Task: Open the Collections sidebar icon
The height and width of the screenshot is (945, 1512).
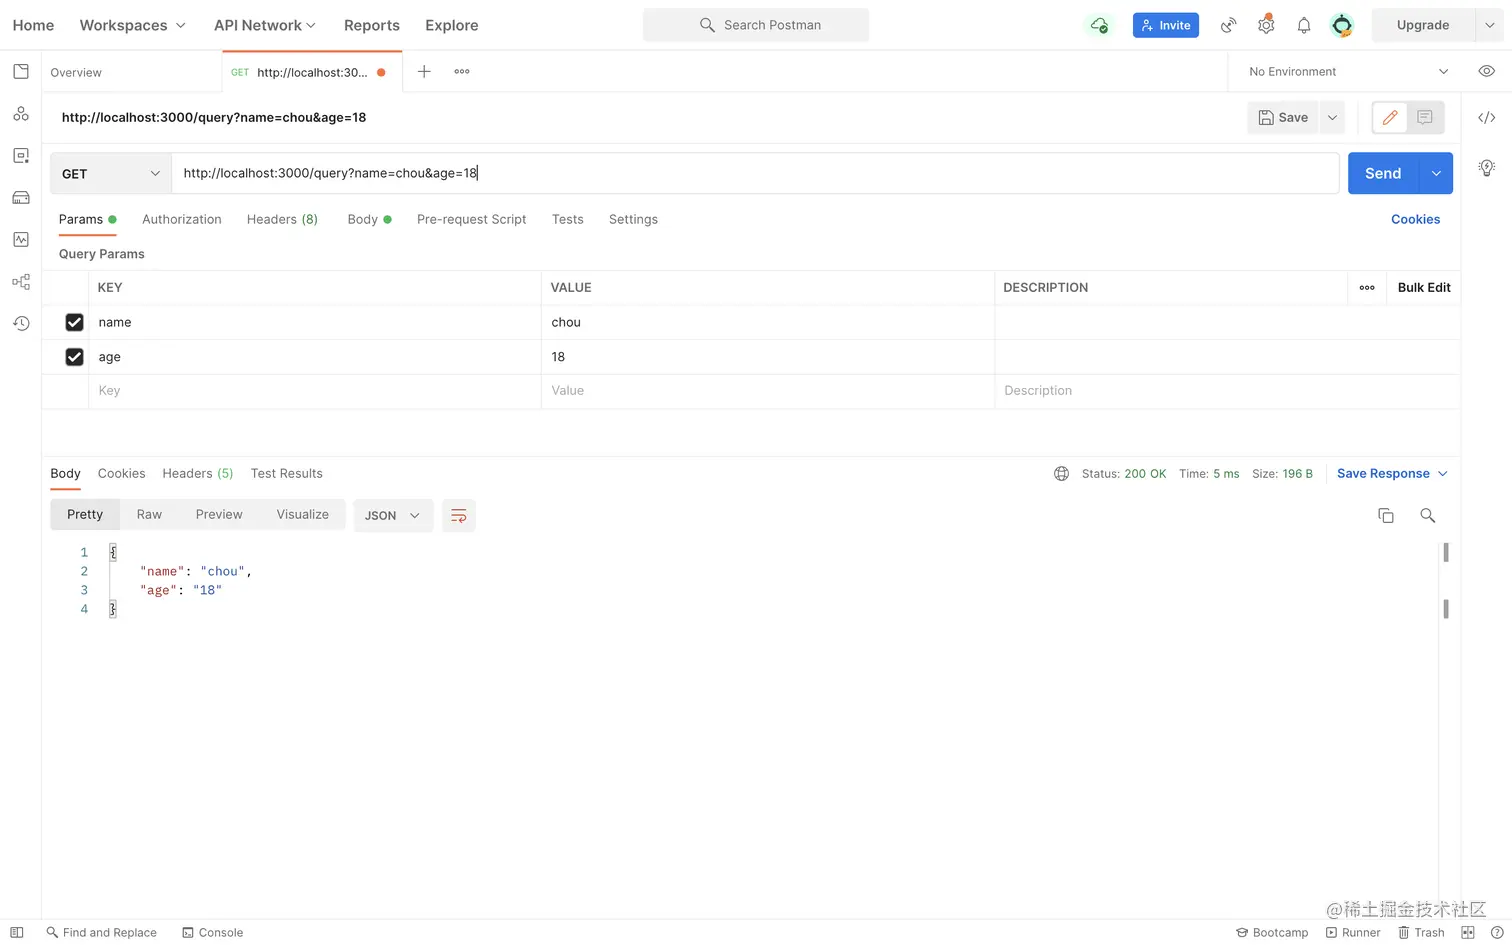Action: (x=21, y=72)
